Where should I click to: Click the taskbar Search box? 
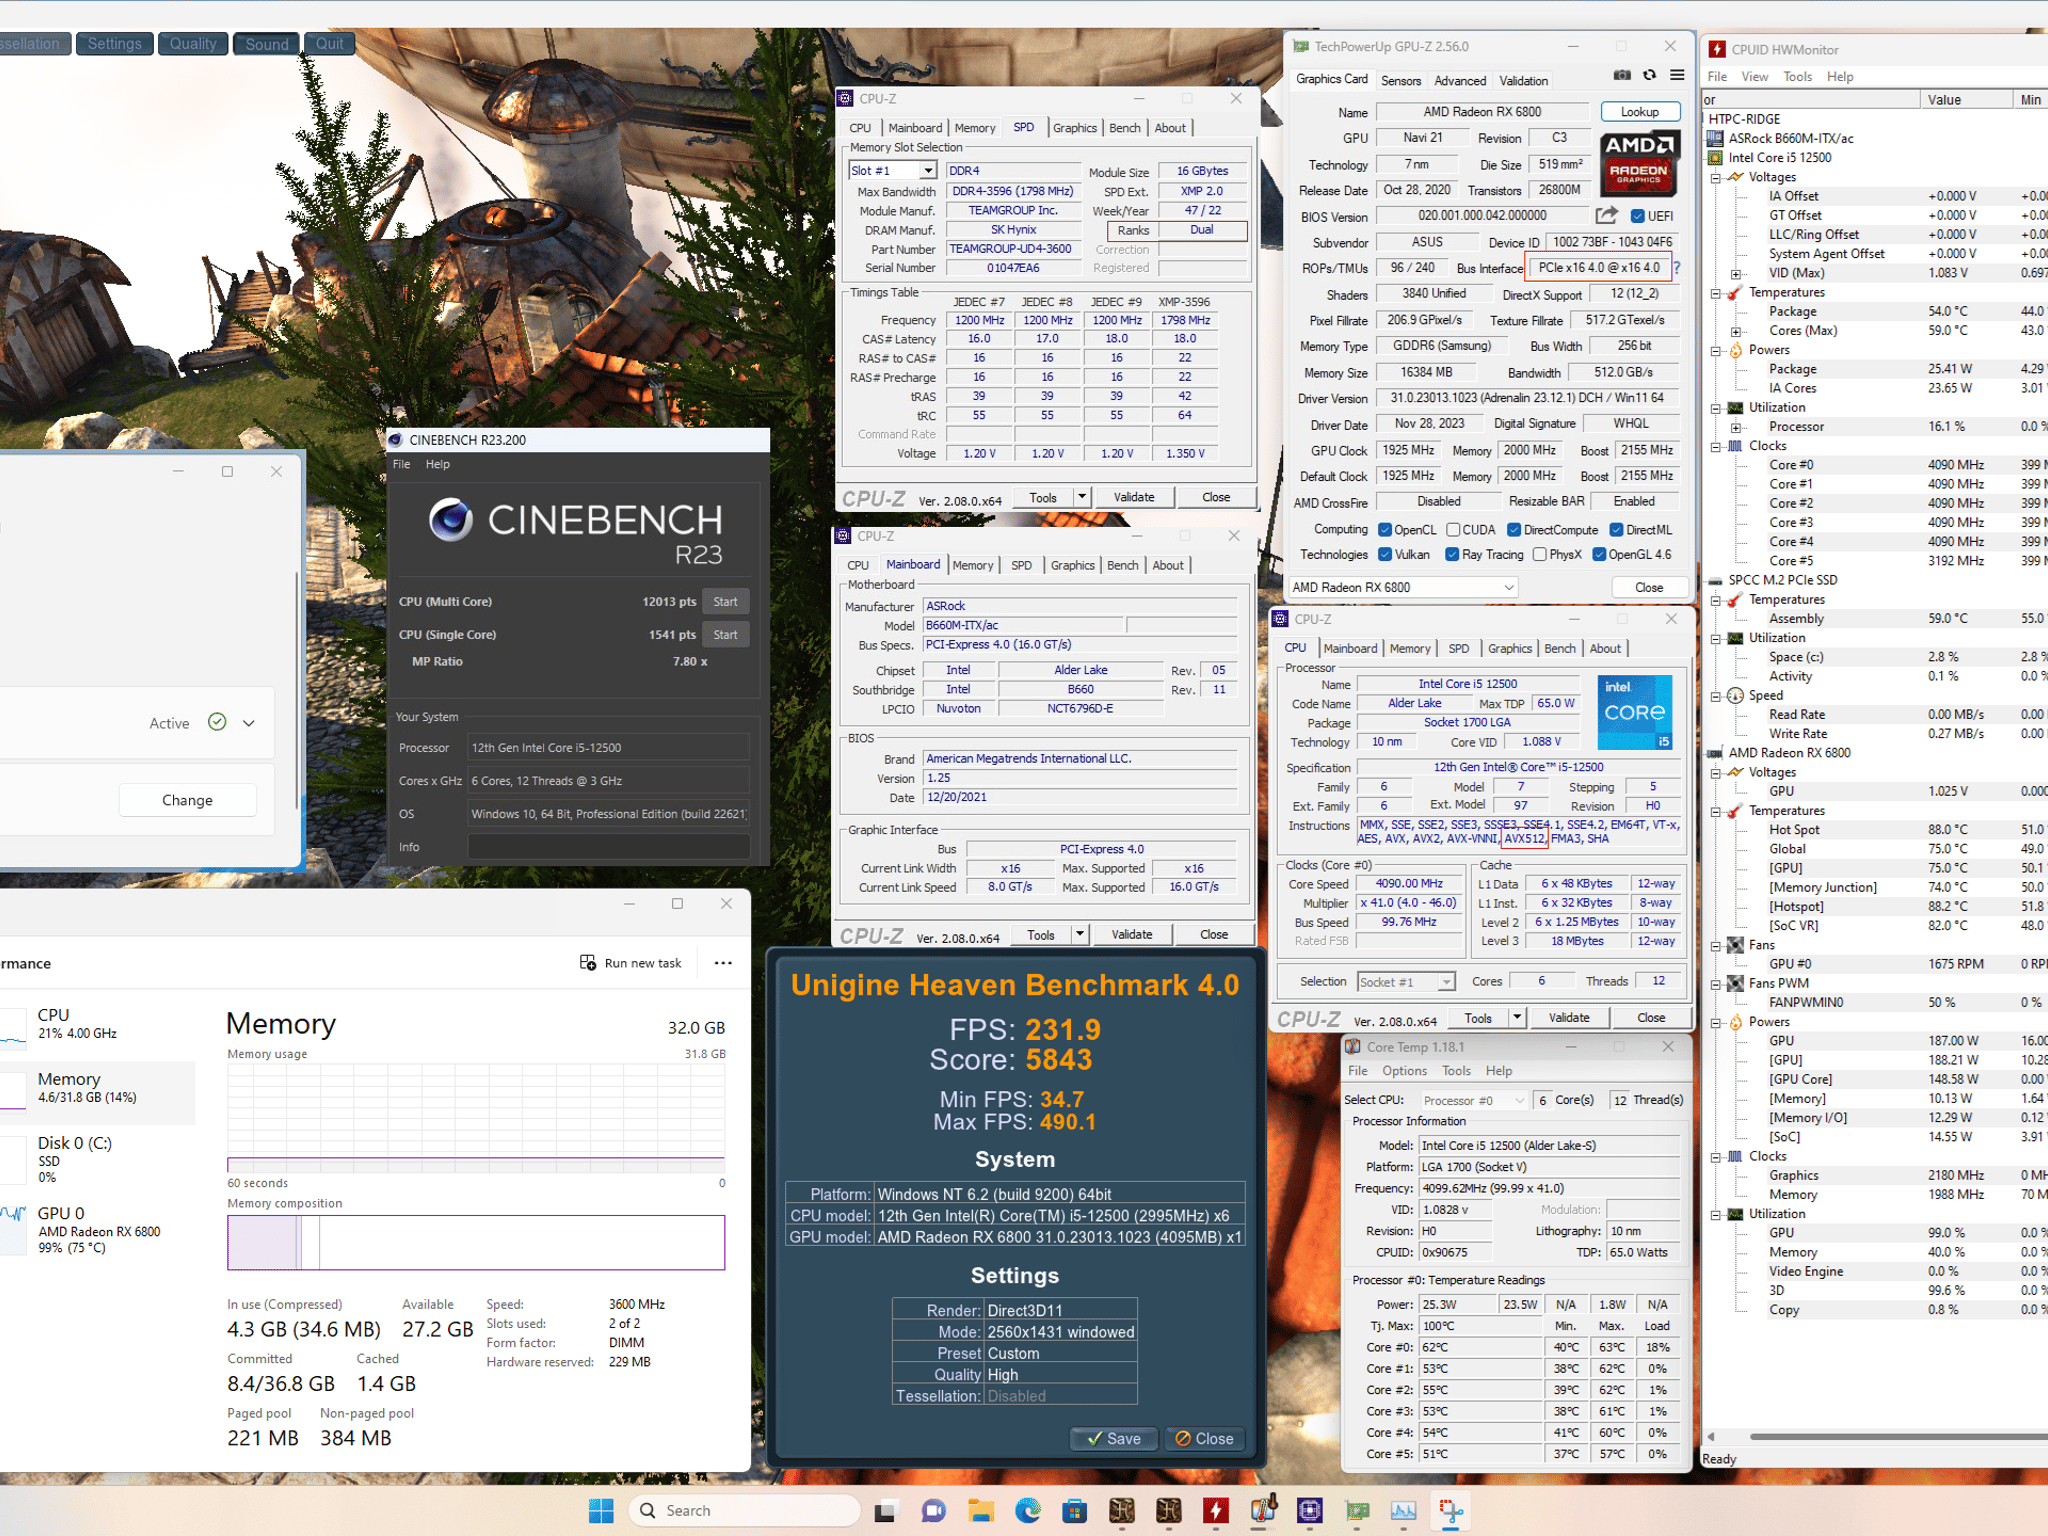745,1510
